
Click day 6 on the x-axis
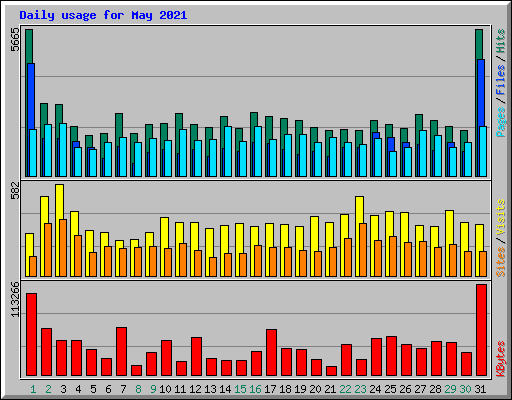[x=108, y=389]
